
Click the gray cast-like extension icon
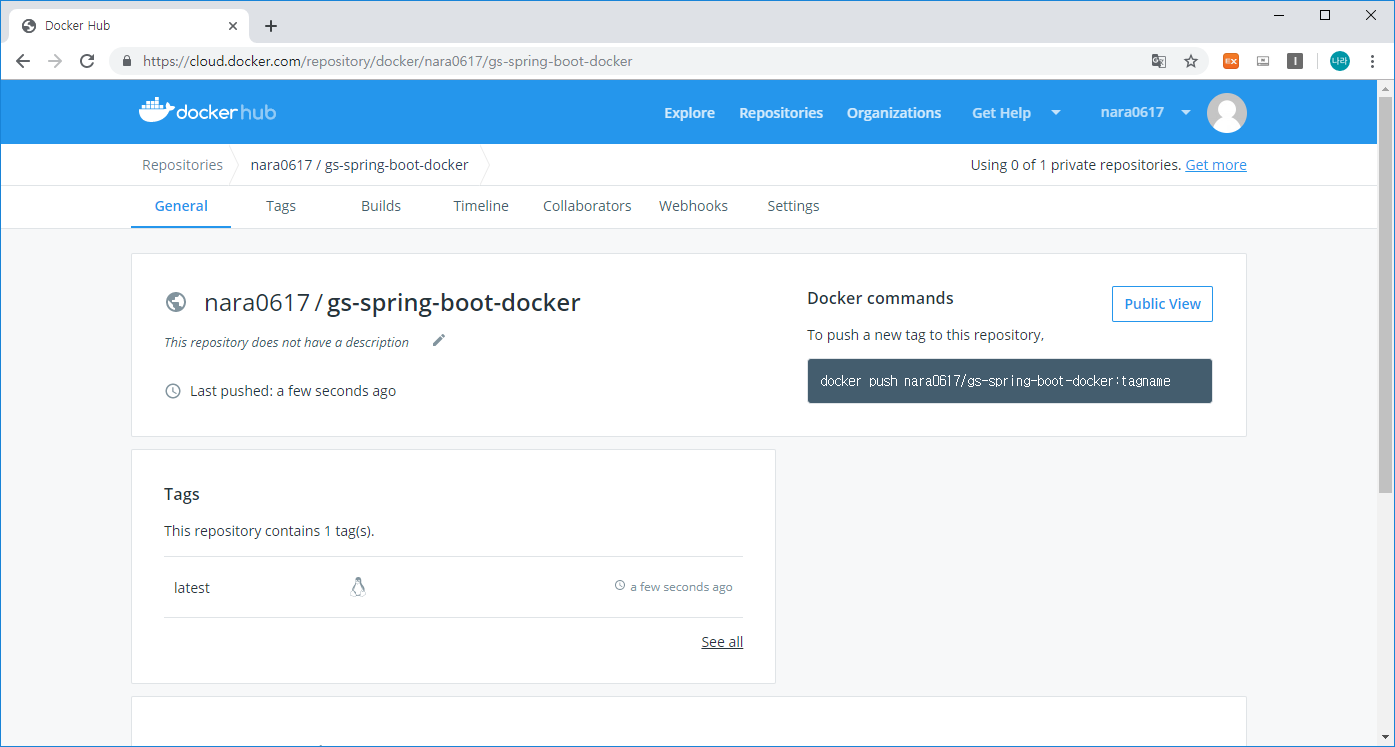[x=1263, y=61]
